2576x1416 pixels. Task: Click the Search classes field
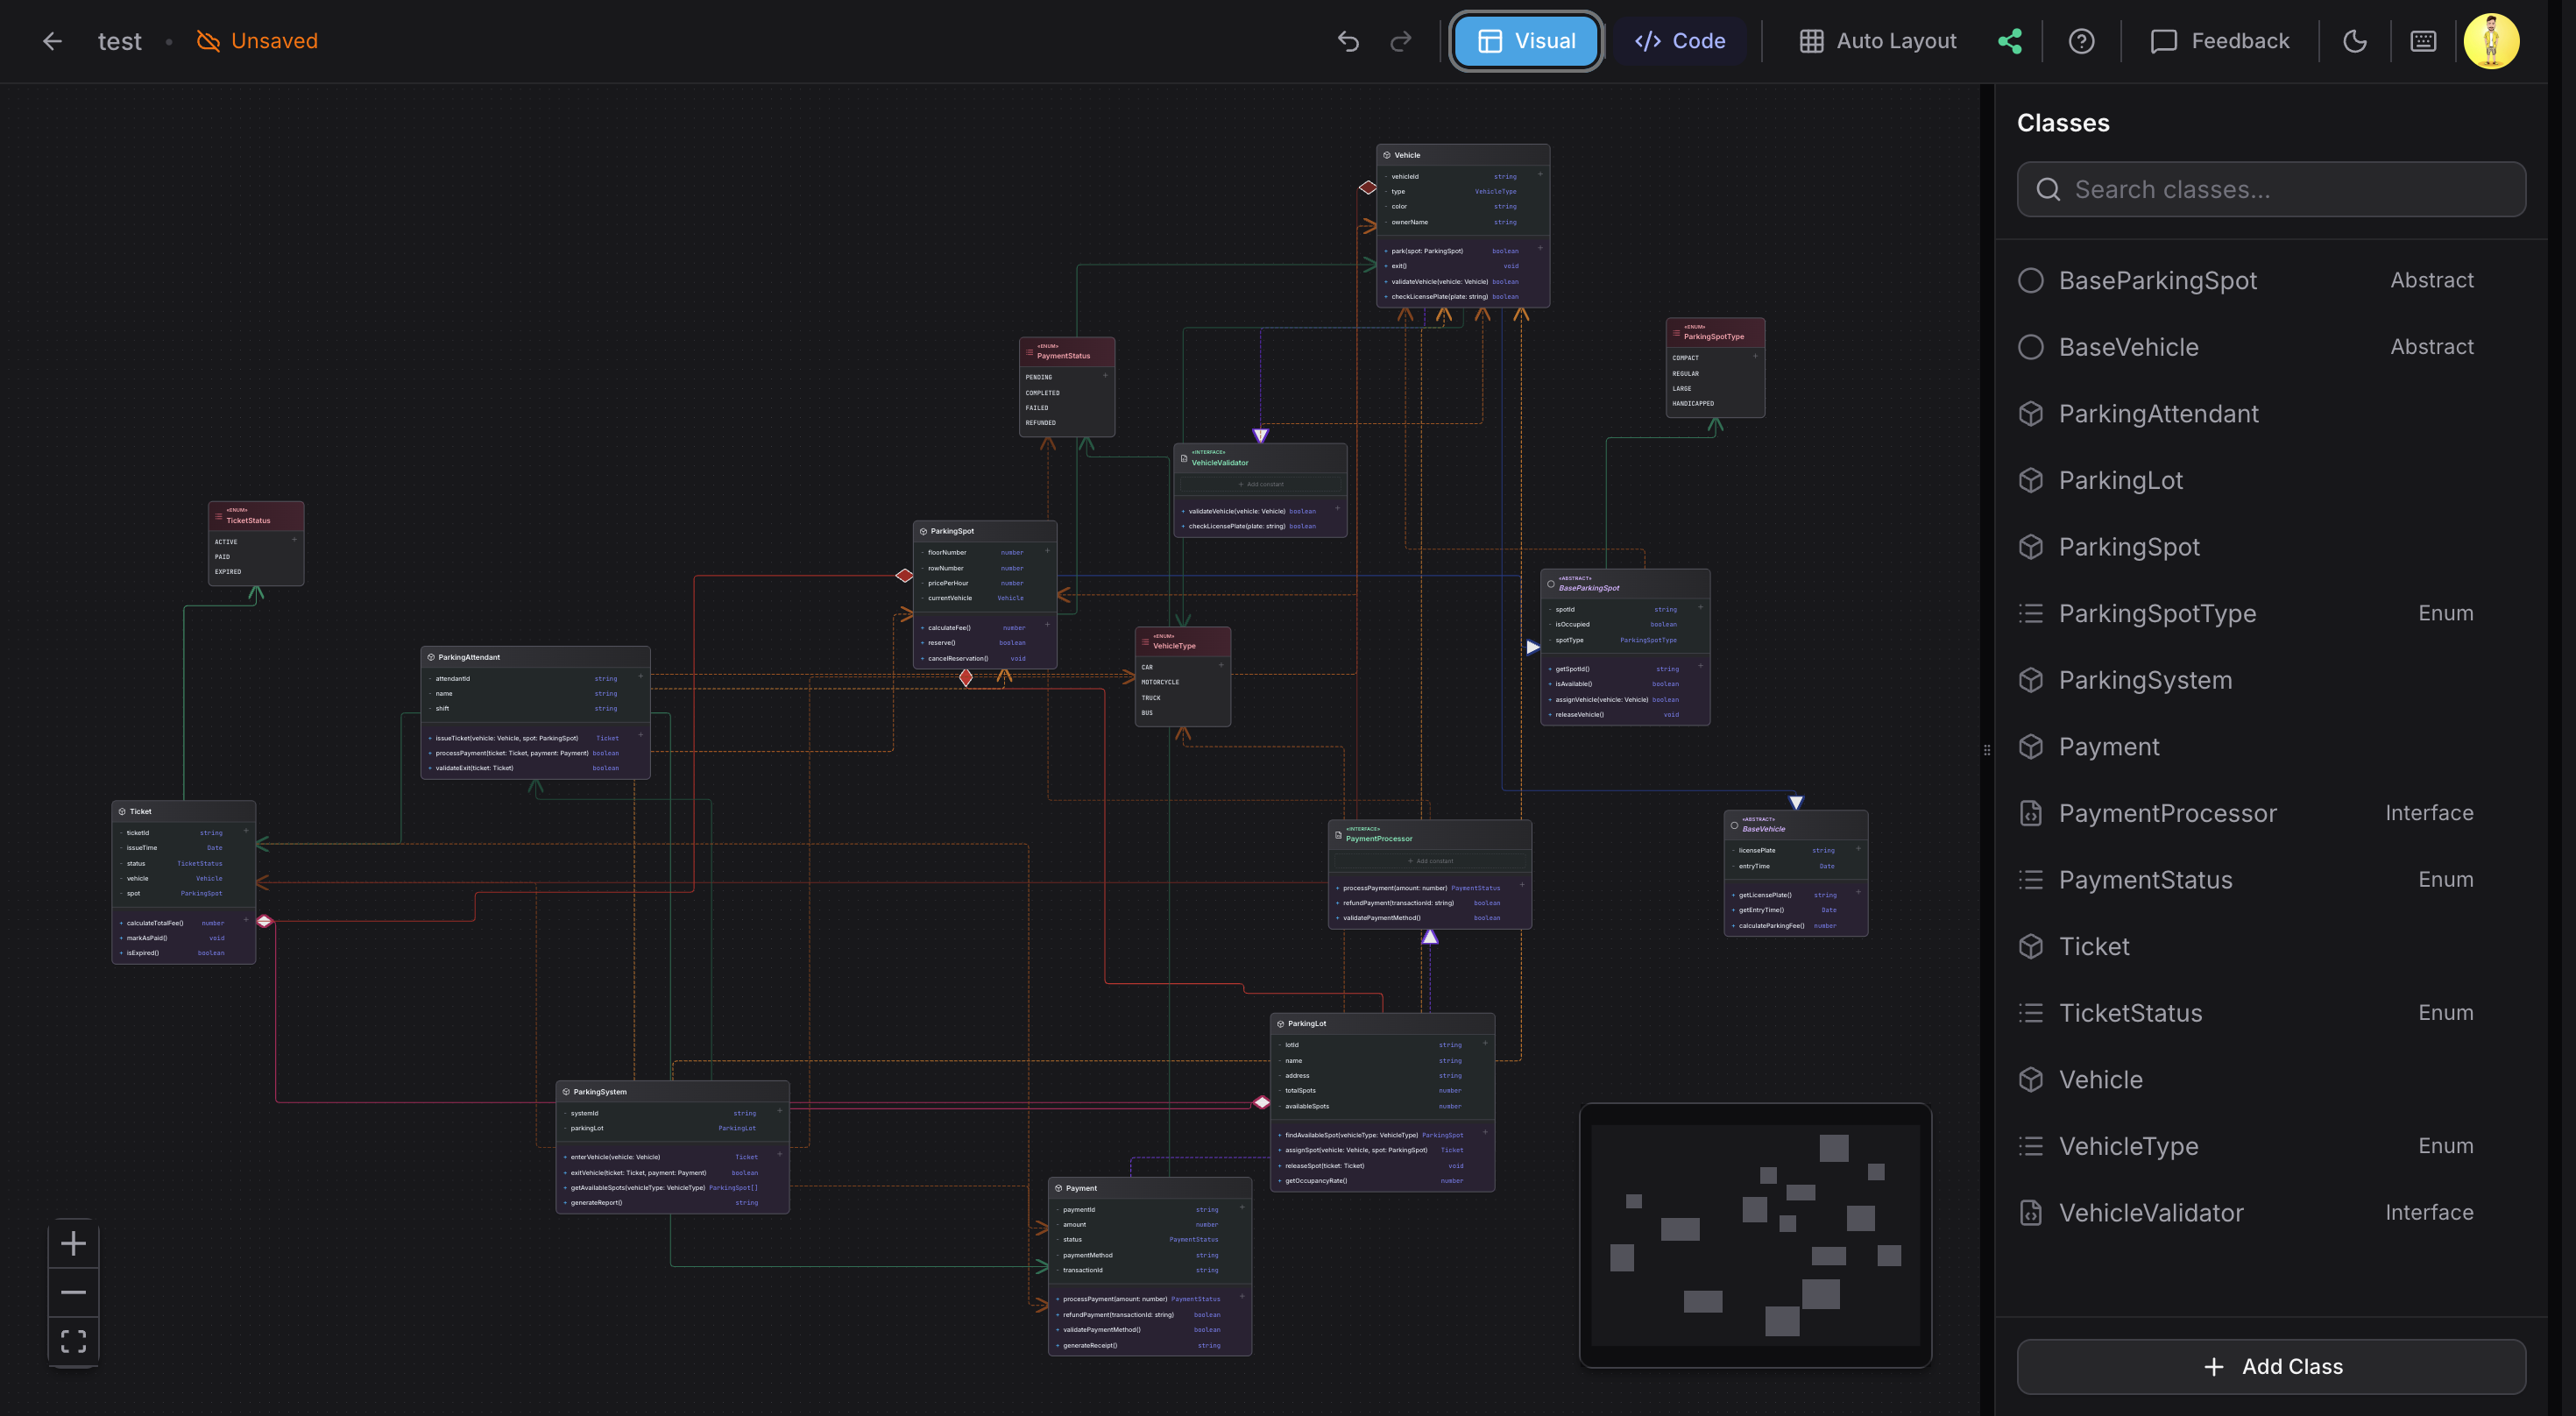[2271, 189]
